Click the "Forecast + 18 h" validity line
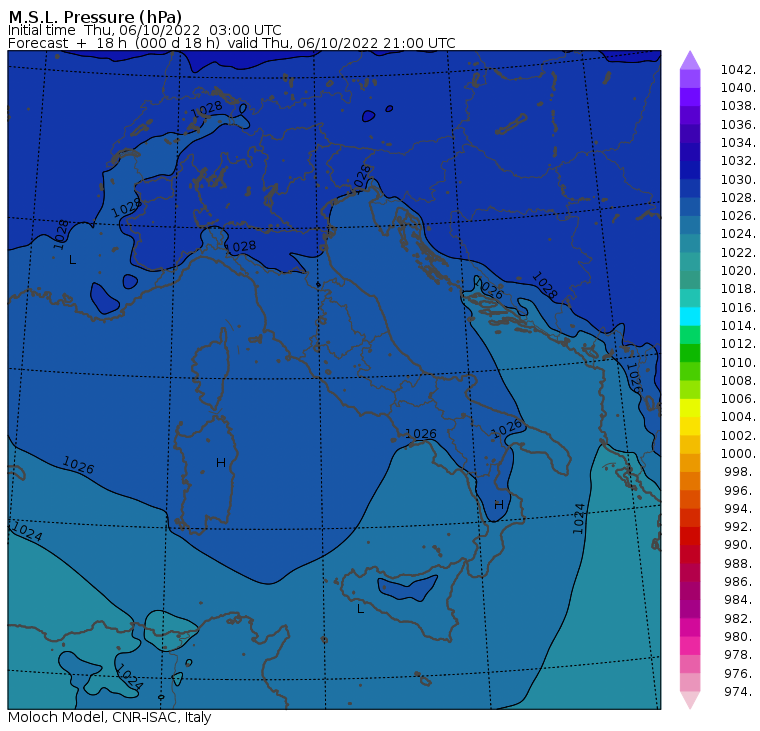This screenshot has width=760, height=731. point(232,43)
